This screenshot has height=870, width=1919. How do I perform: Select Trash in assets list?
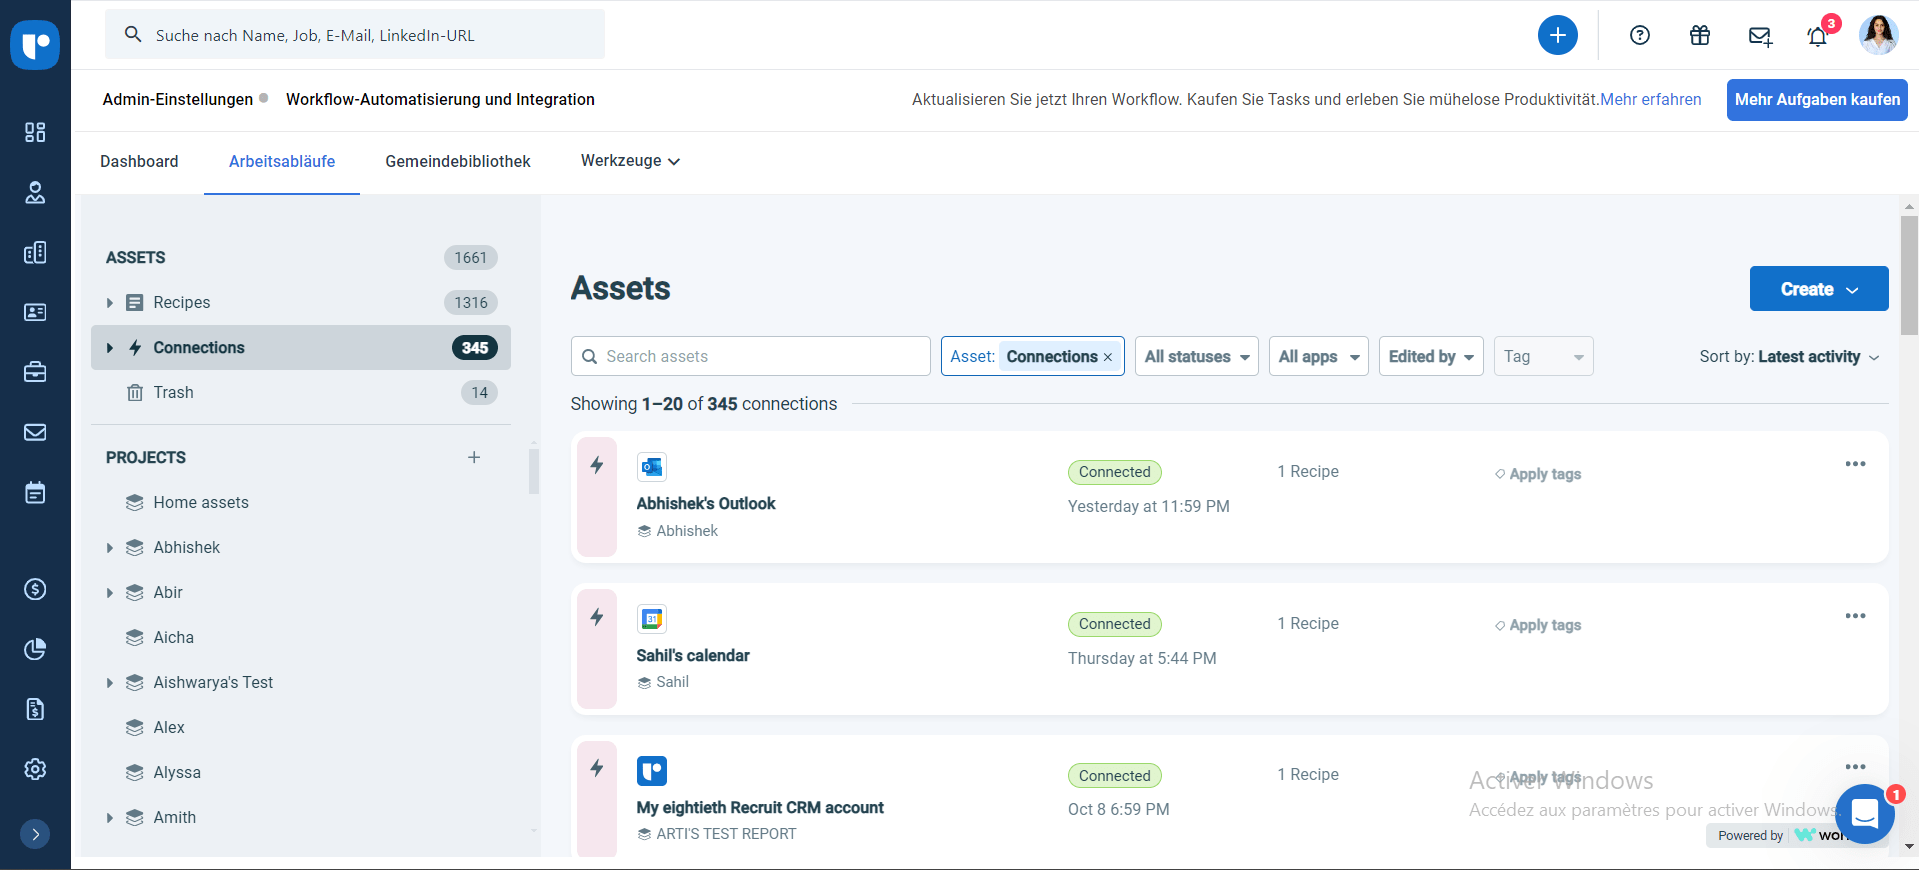[x=301, y=392]
